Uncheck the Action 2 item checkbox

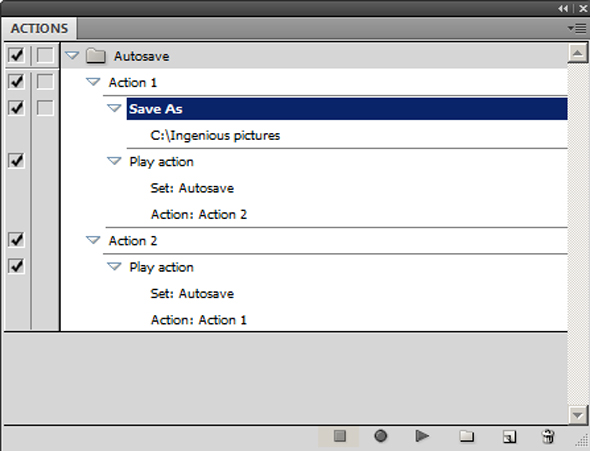[x=16, y=240]
